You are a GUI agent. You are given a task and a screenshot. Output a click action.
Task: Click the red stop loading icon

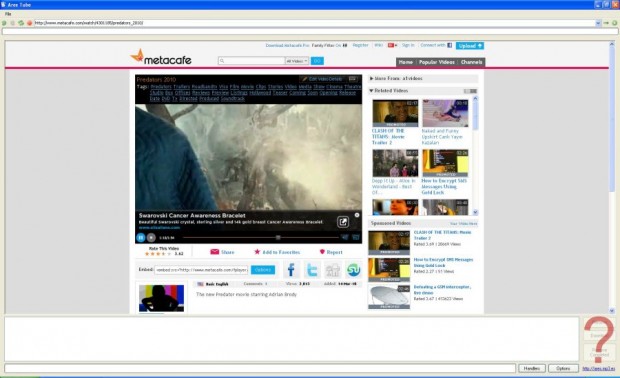pos(29,23)
